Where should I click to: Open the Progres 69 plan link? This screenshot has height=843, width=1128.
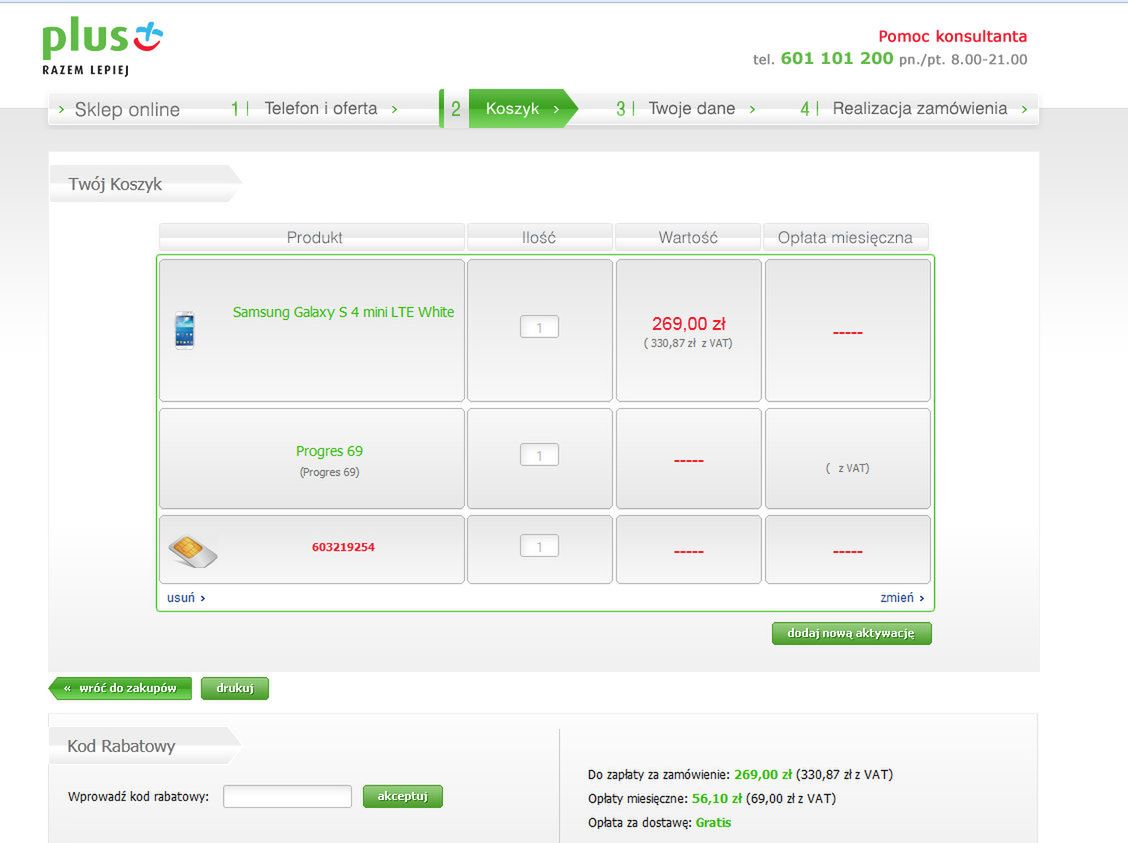point(329,451)
